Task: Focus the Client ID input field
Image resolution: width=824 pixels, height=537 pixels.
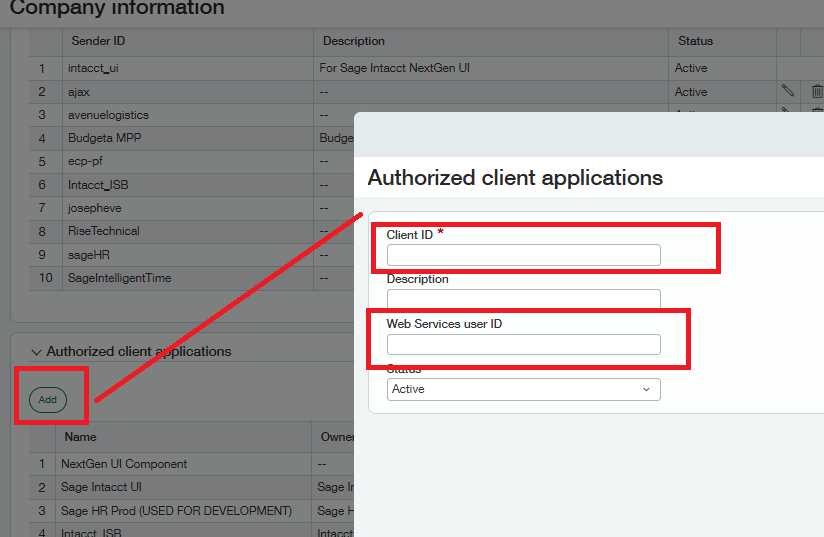Action: 523,255
